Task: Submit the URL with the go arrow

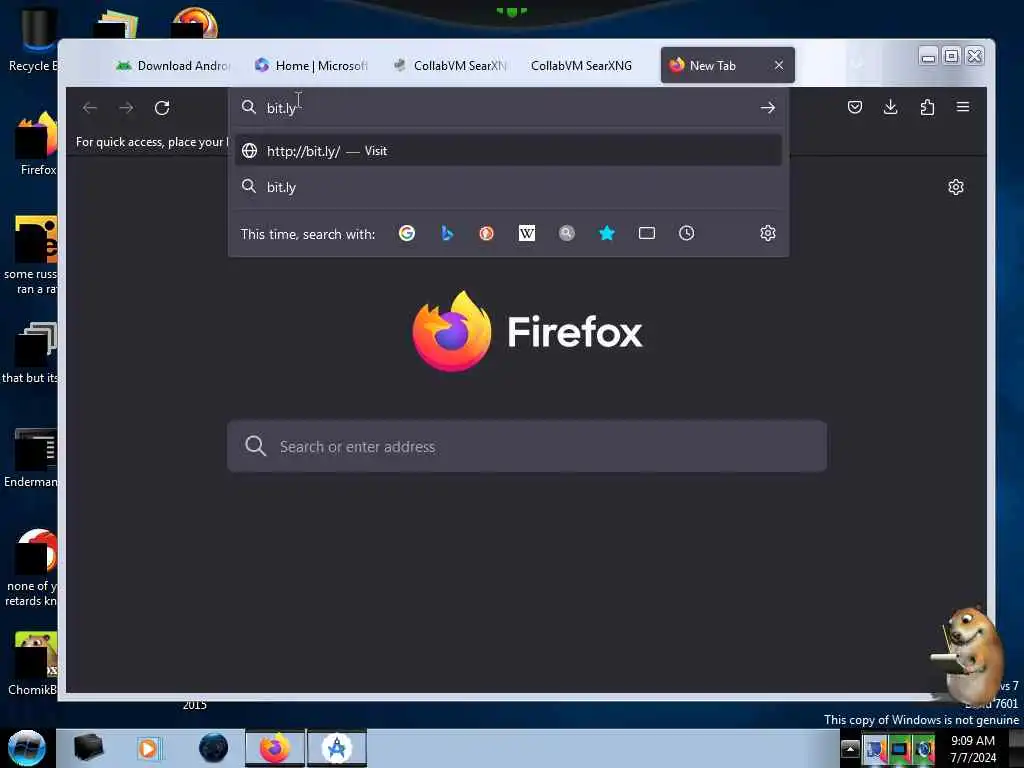Action: tap(767, 108)
